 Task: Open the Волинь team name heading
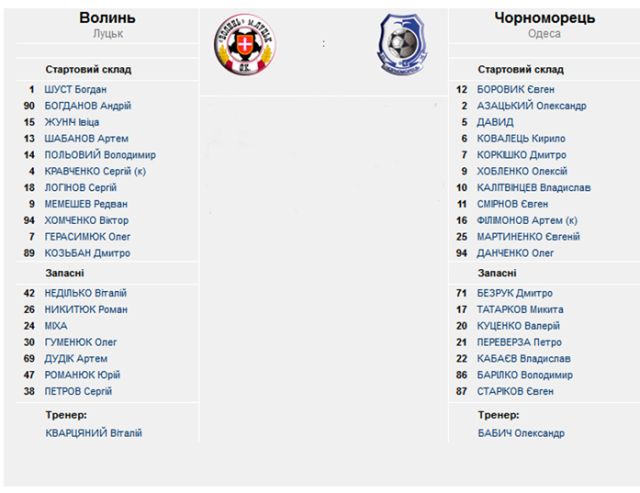(107, 18)
